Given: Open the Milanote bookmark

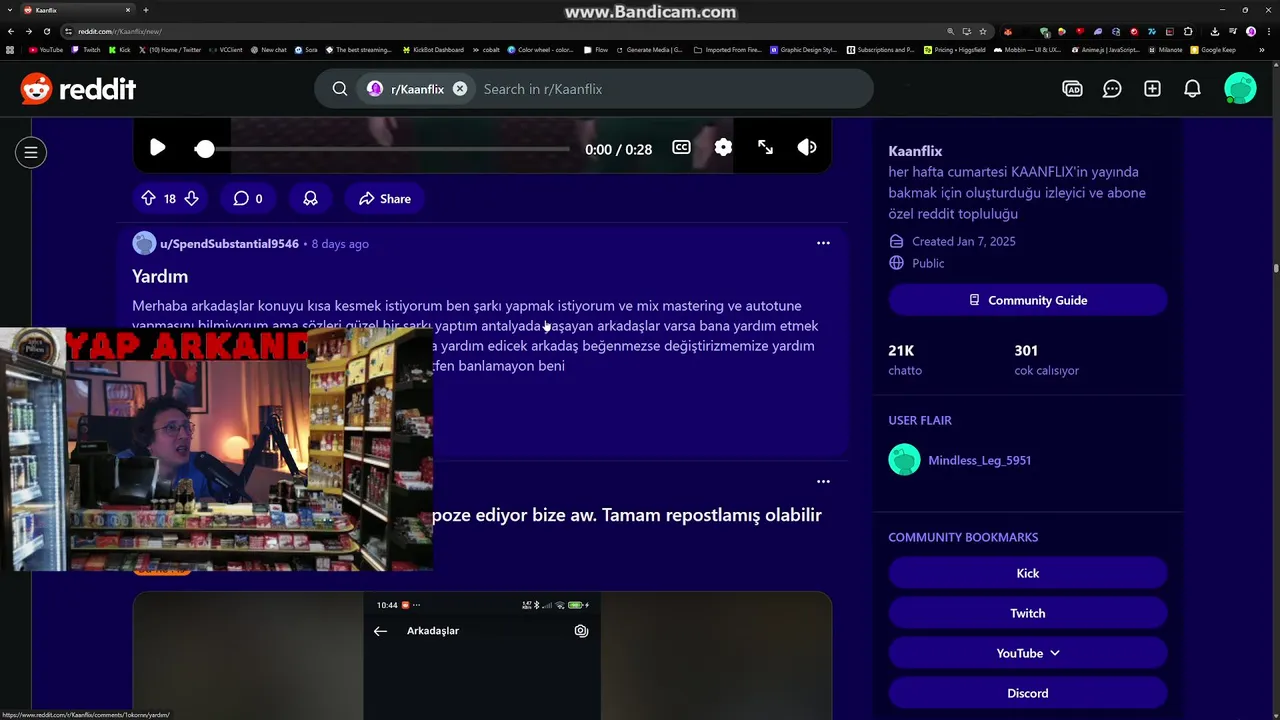Looking at the screenshot, I should 1165,50.
